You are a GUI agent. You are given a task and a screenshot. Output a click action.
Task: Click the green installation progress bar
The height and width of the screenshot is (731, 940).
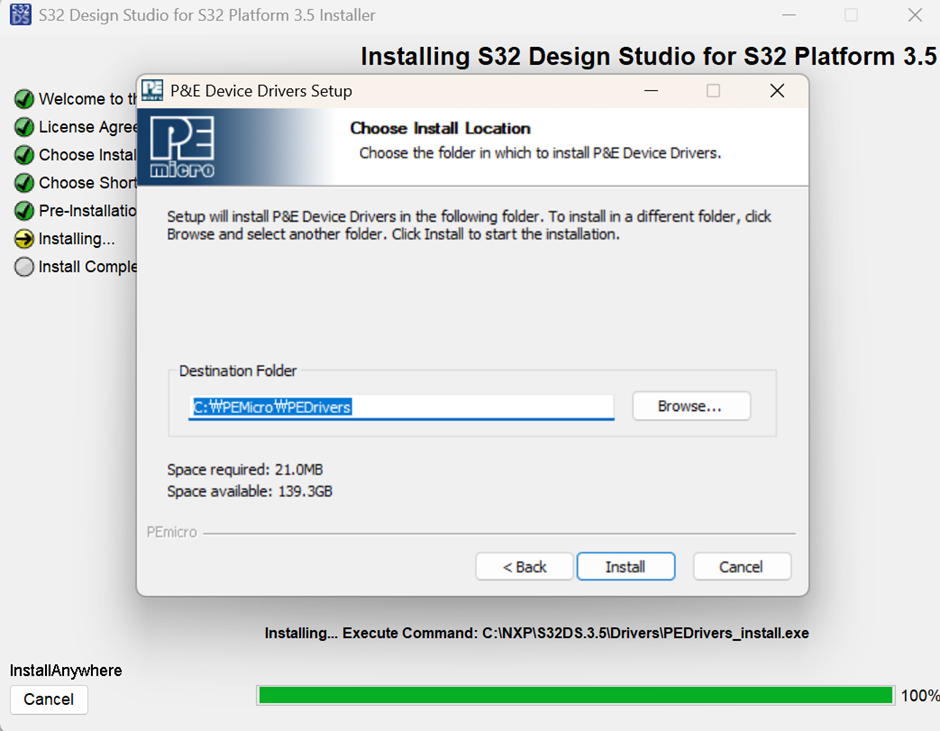tap(576, 696)
